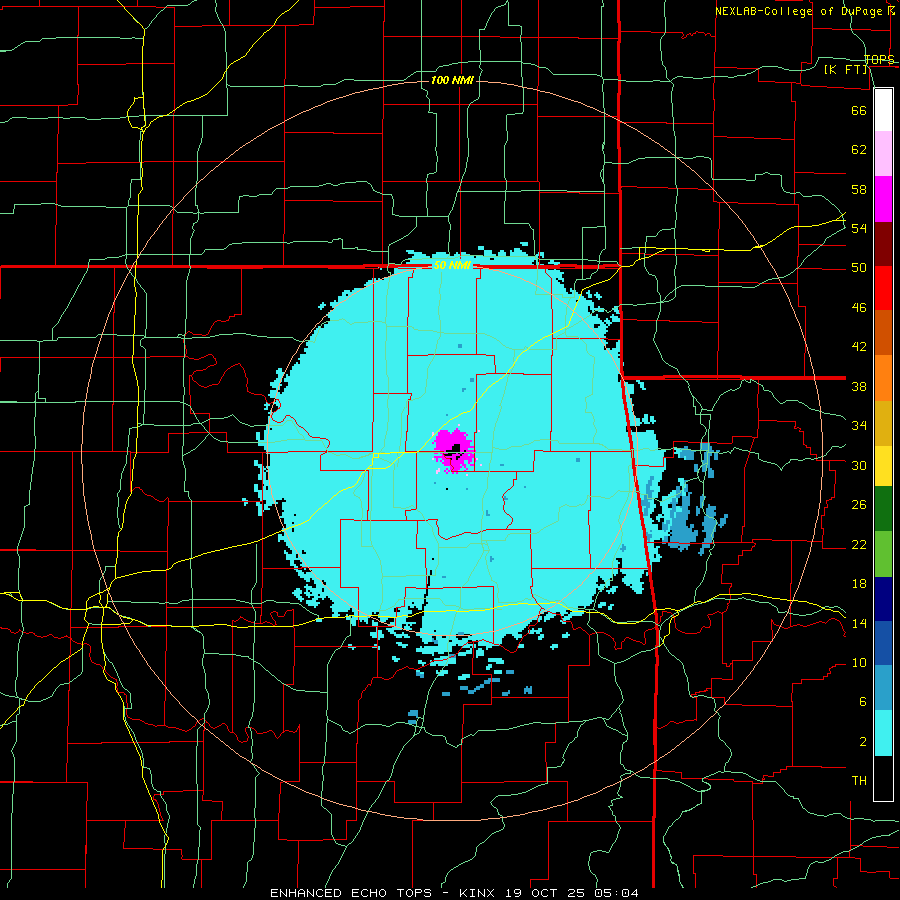Click the gold 38 kft legend swatch
900x900 pixels.
(883, 424)
